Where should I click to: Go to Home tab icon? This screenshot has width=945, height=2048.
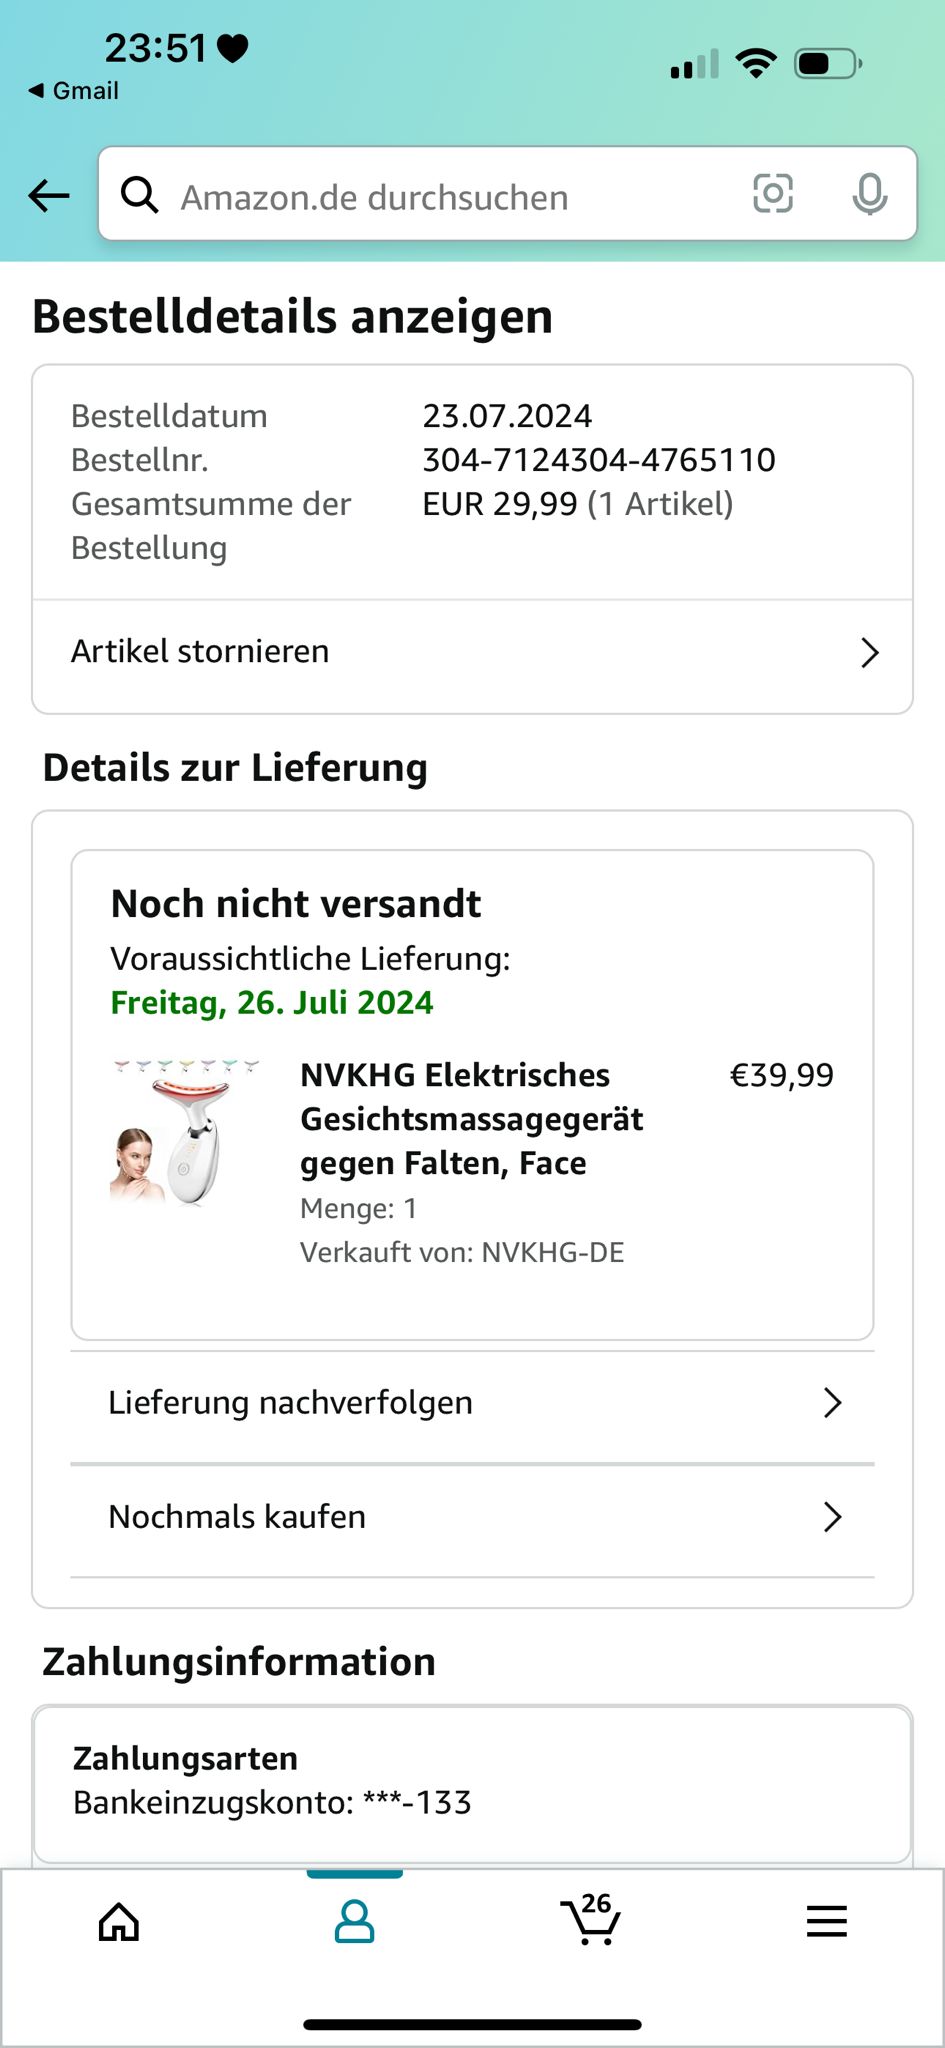[119, 1921]
